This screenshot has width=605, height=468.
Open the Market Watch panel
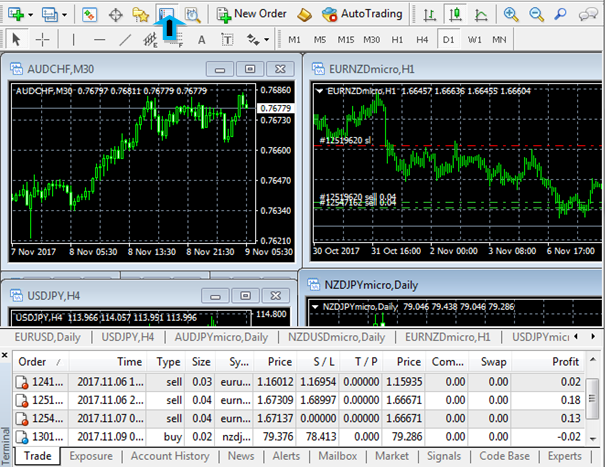(90, 14)
